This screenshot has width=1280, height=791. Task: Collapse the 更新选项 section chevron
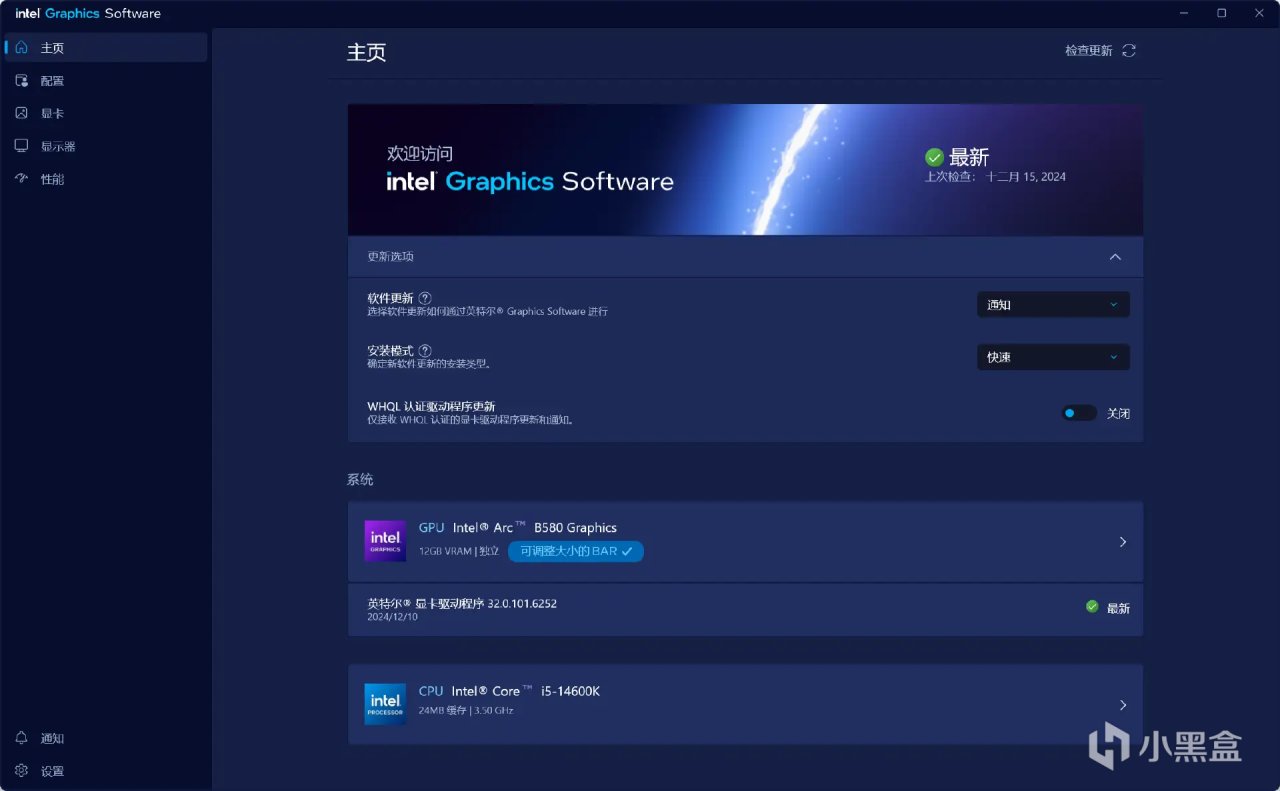pos(1115,257)
